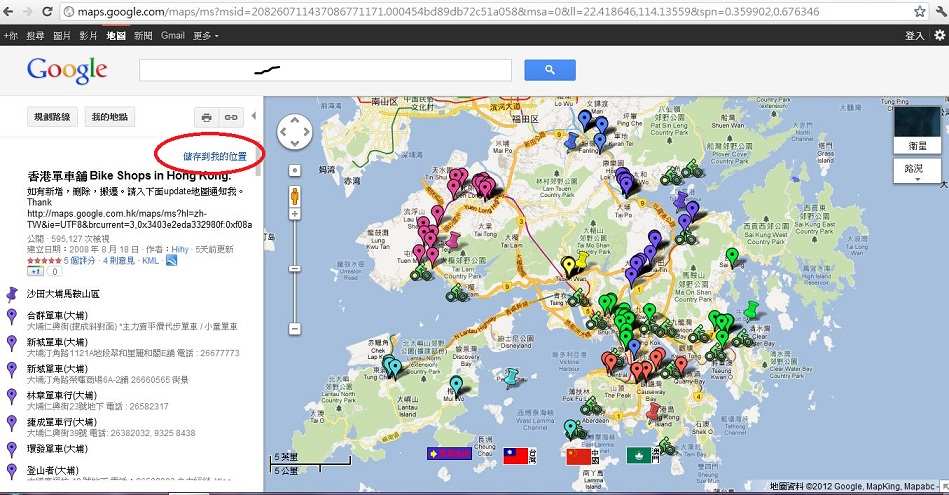
Task: Click the zoom out minus button
Action: (x=295, y=328)
